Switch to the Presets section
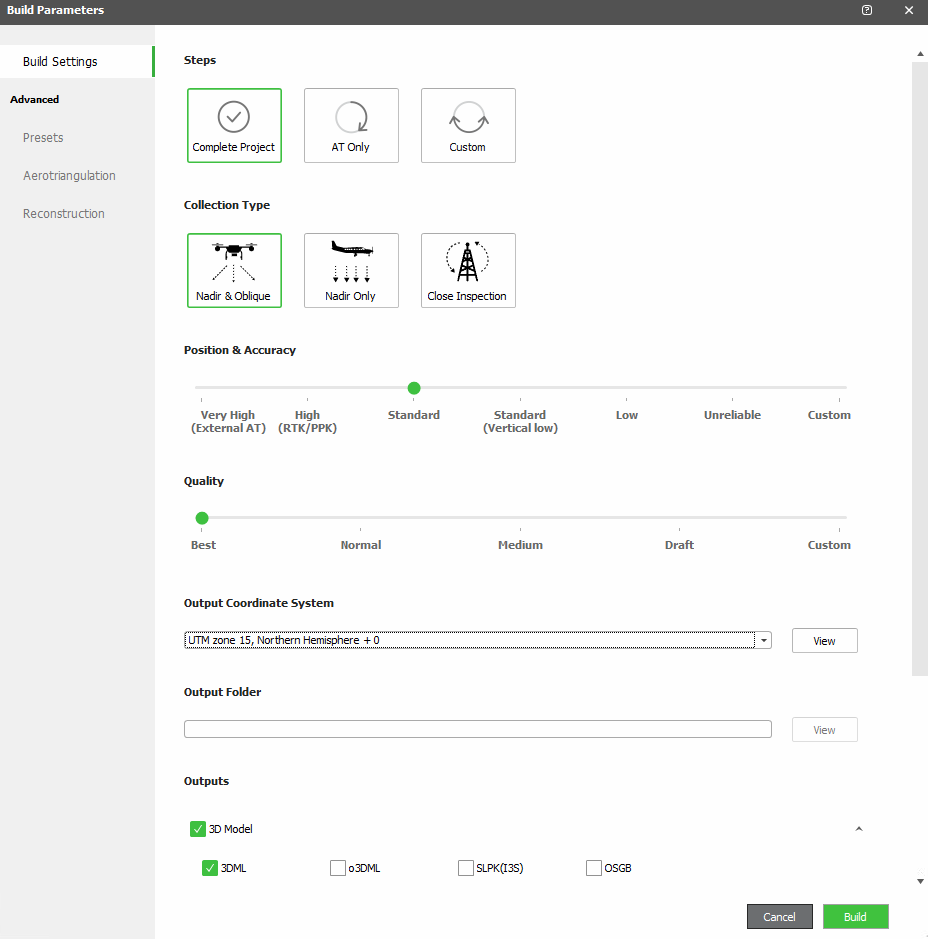This screenshot has width=928, height=939. [43, 137]
